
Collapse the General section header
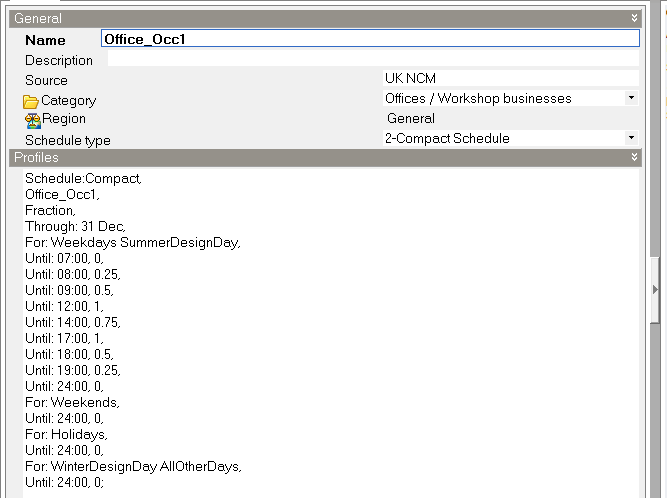(x=634, y=18)
